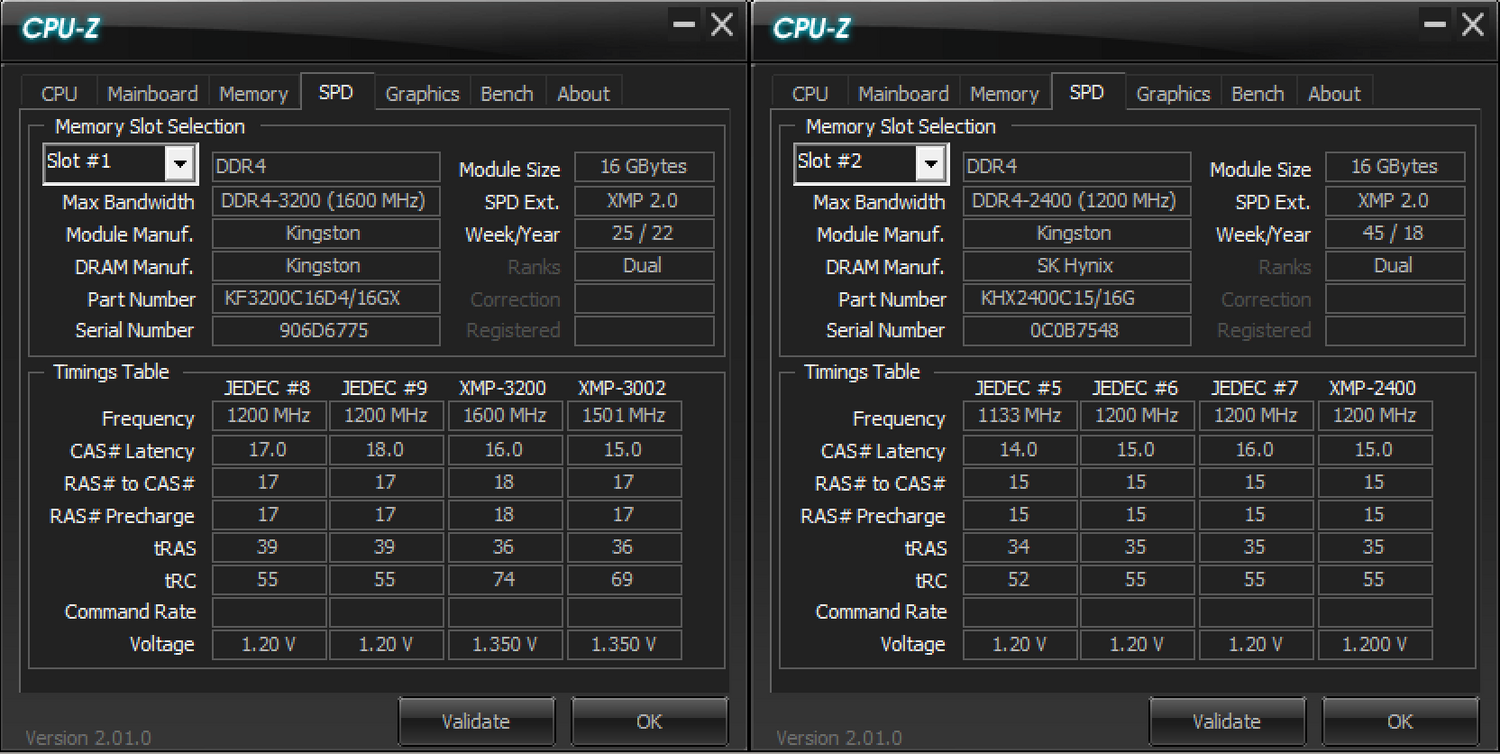
Task: Open About tab in left CPU-Z window
Action: coord(583,93)
